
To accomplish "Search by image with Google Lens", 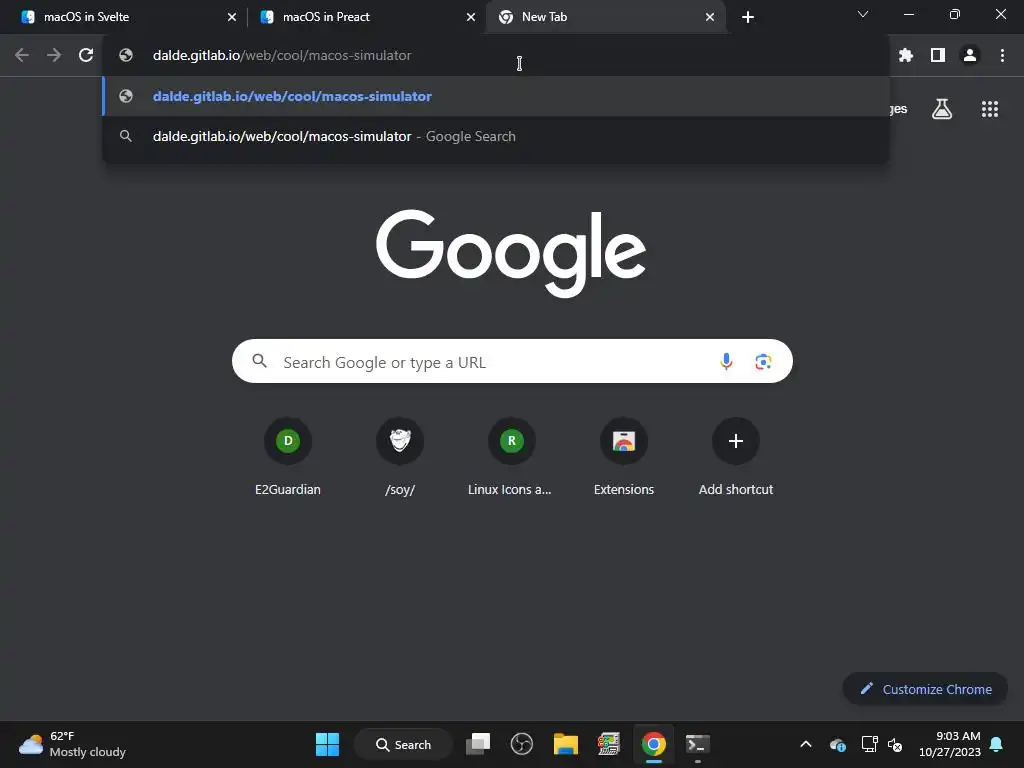I will pos(763,361).
